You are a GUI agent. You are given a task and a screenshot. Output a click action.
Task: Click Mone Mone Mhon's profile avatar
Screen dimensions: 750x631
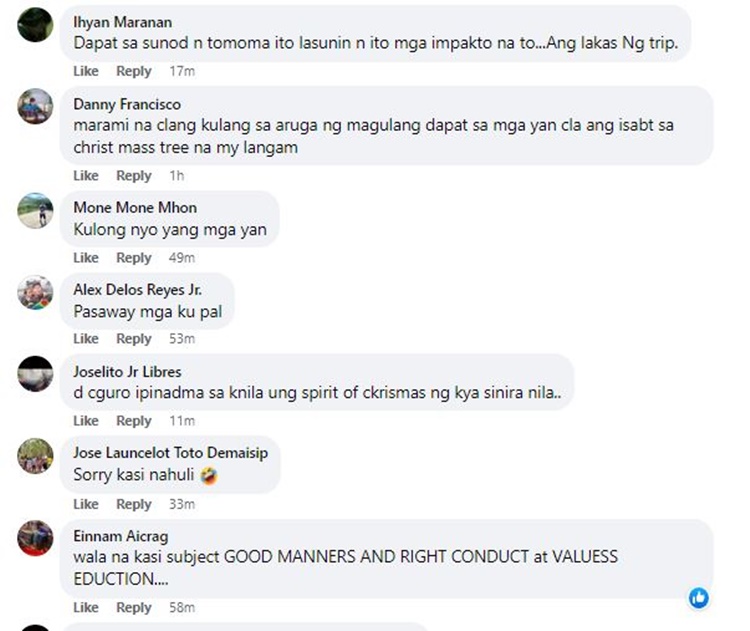pyautogui.click(x=35, y=210)
